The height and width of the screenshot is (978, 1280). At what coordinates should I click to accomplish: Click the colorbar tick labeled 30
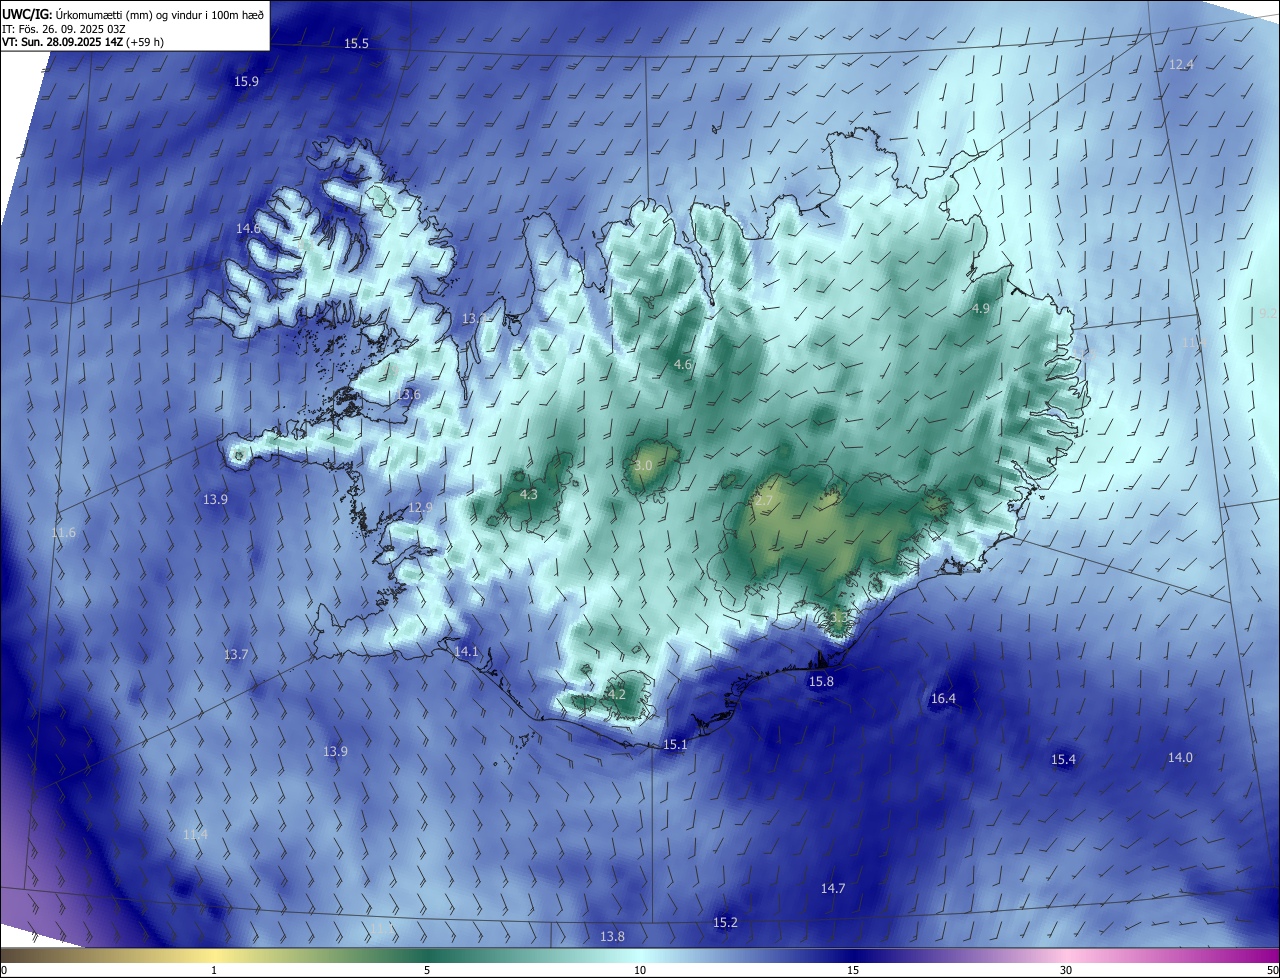point(1066,970)
